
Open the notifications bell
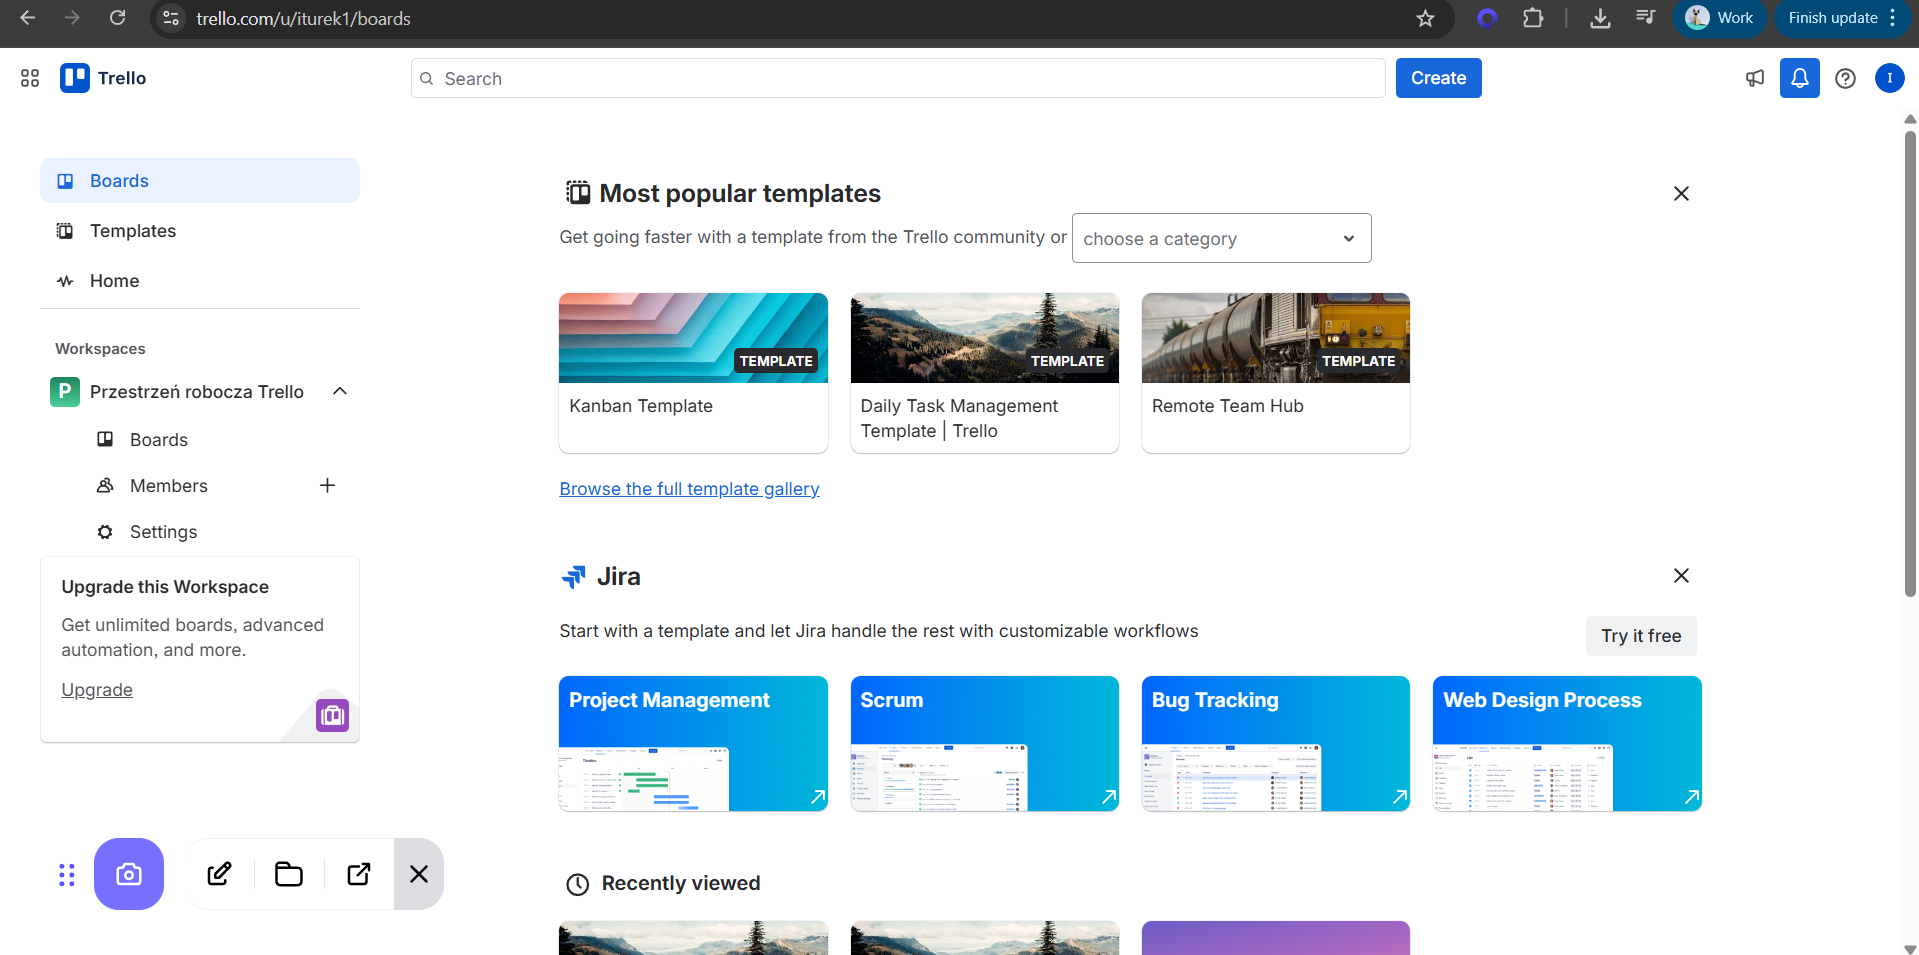coord(1799,78)
